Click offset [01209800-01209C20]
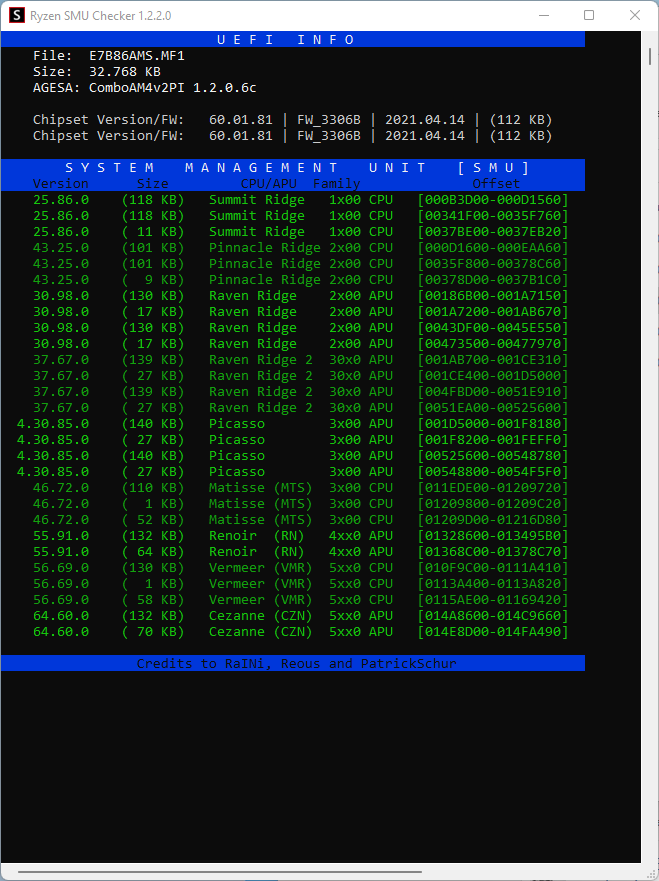 [493, 504]
